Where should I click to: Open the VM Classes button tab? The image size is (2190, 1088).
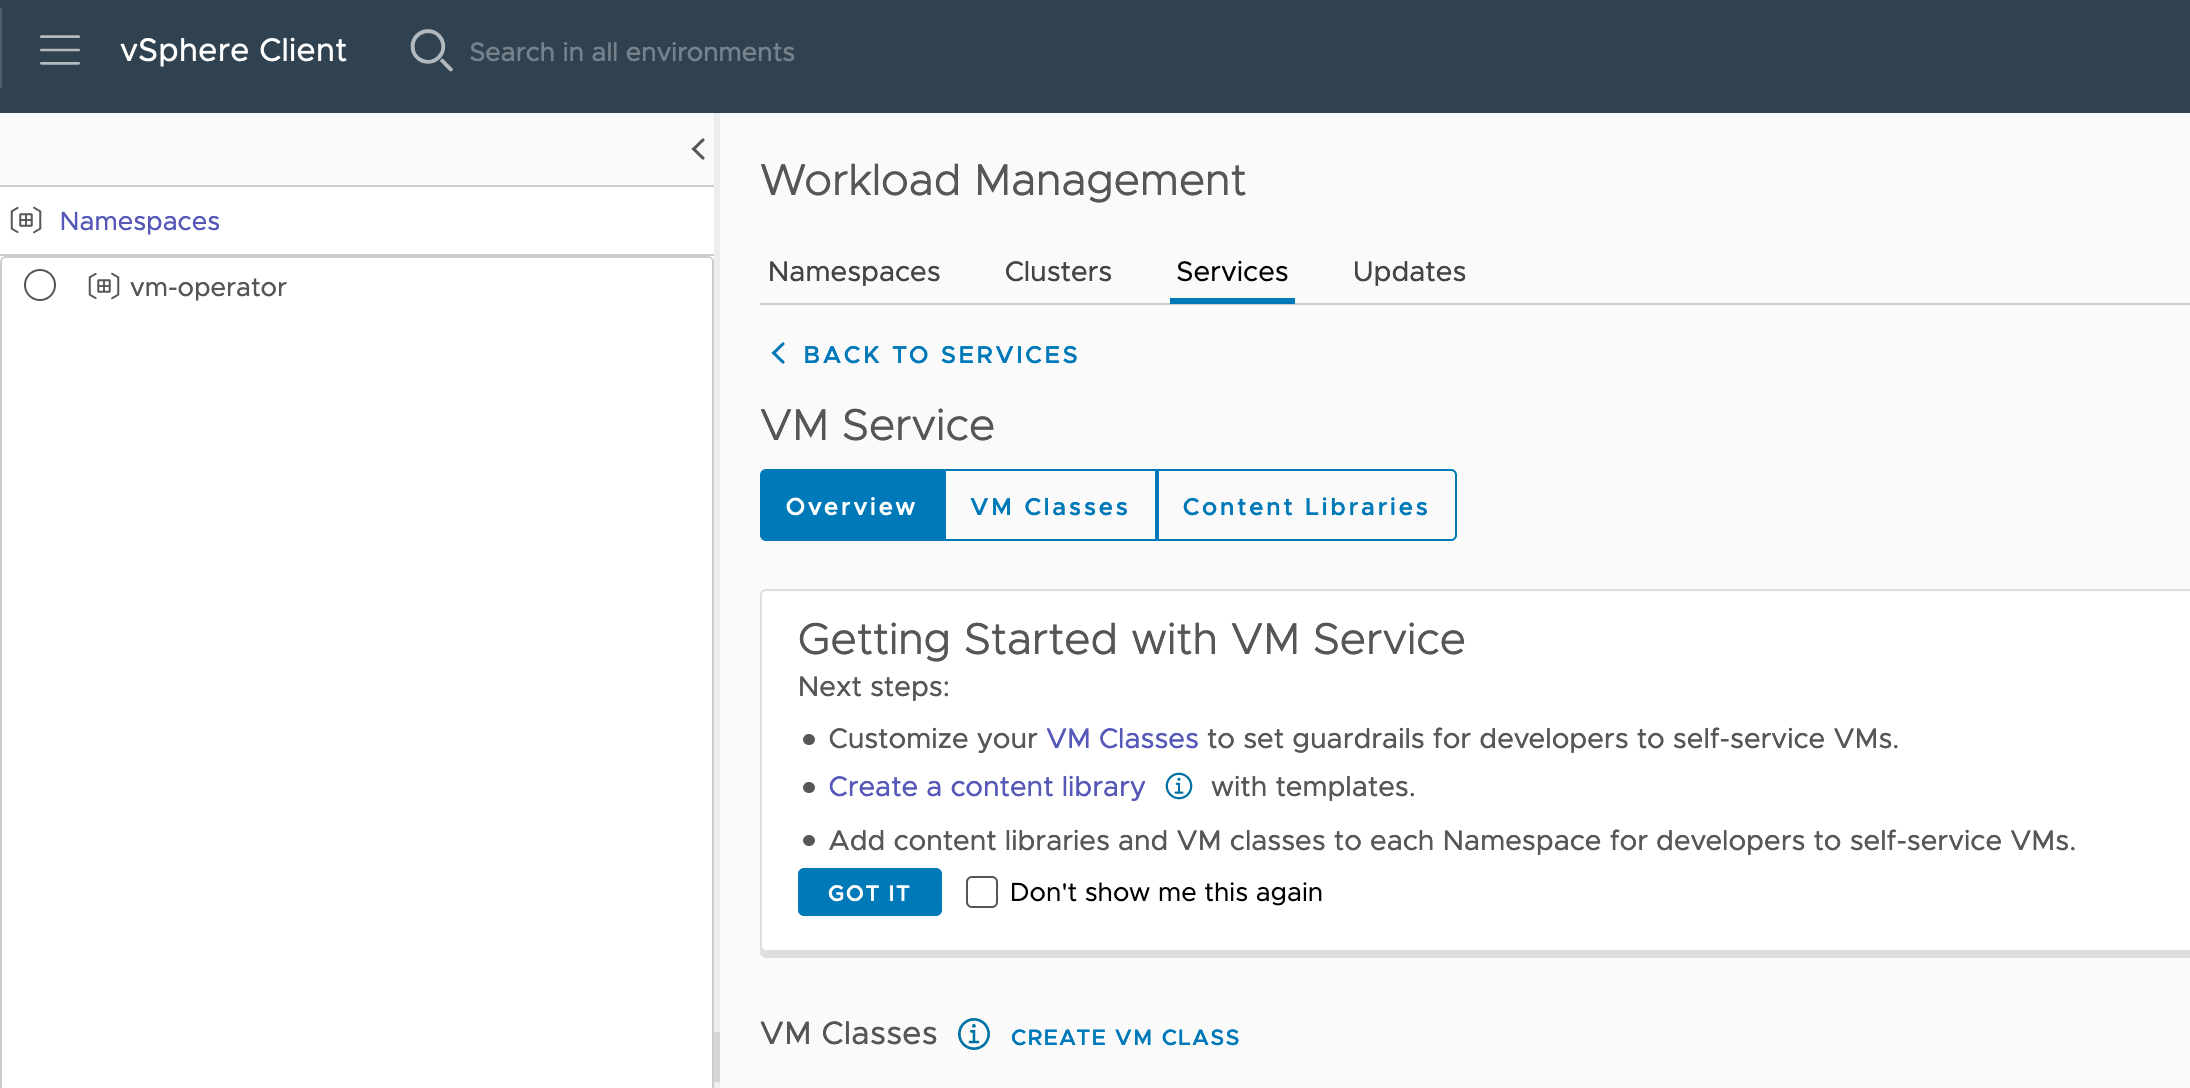tap(1050, 506)
